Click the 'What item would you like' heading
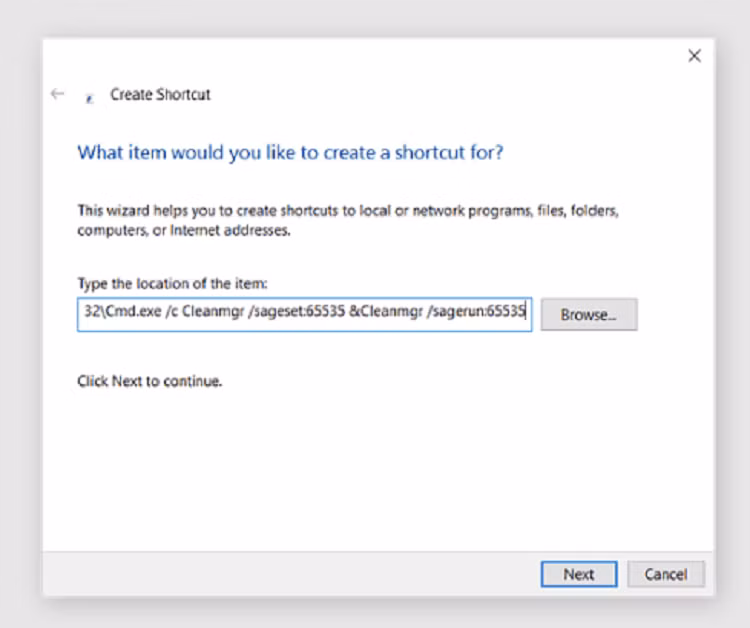The image size is (750, 628). (290, 153)
